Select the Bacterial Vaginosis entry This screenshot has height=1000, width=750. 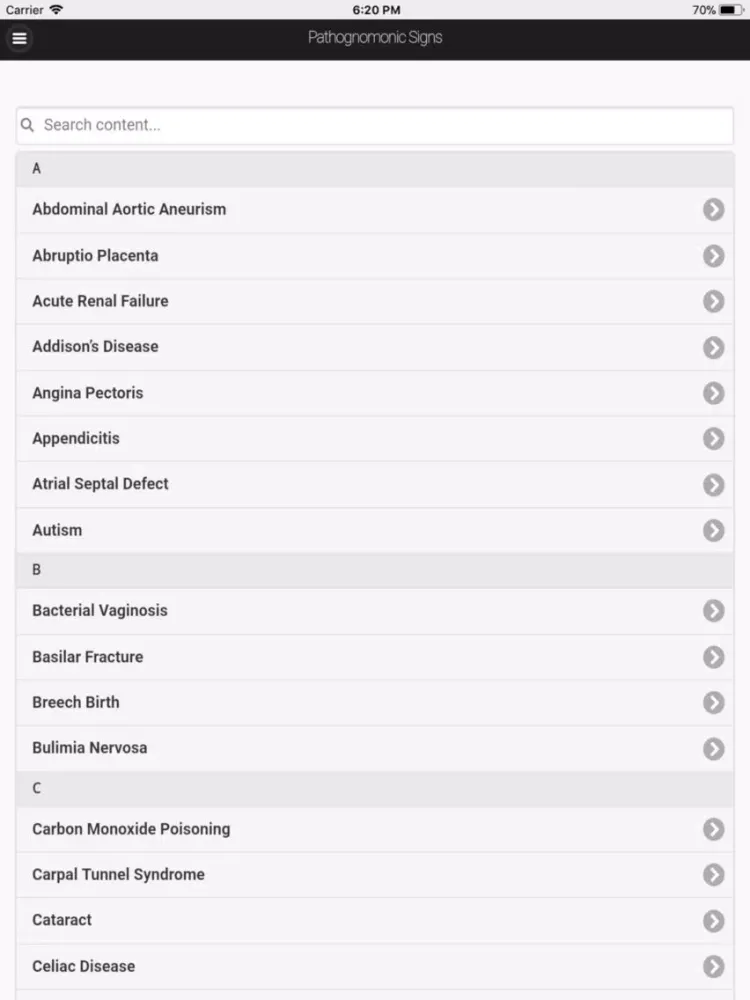[x=100, y=610]
